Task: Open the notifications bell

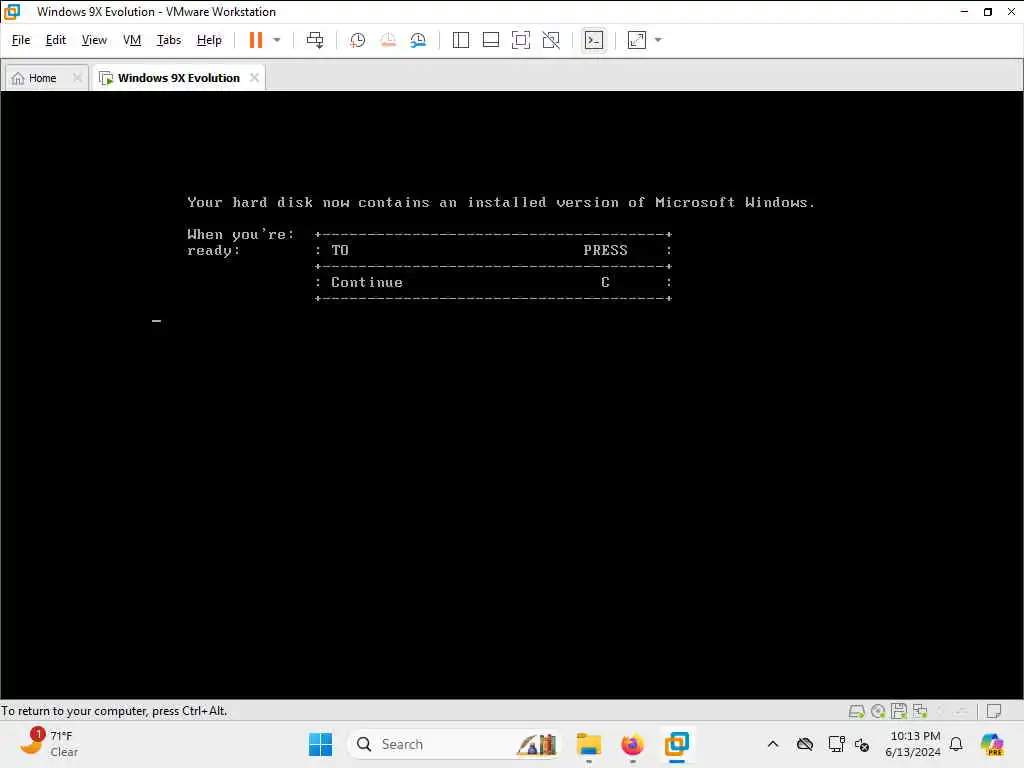Action: click(956, 744)
